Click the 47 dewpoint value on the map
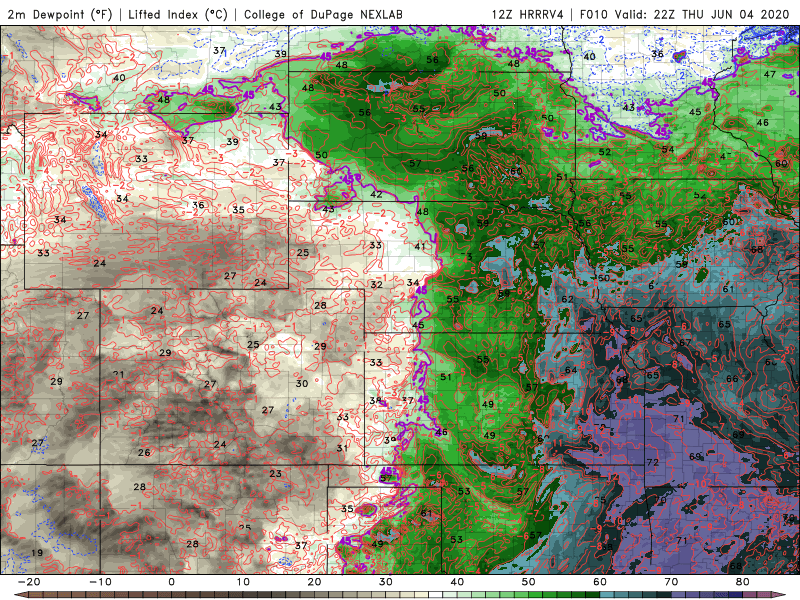 (x=770, y=74)
